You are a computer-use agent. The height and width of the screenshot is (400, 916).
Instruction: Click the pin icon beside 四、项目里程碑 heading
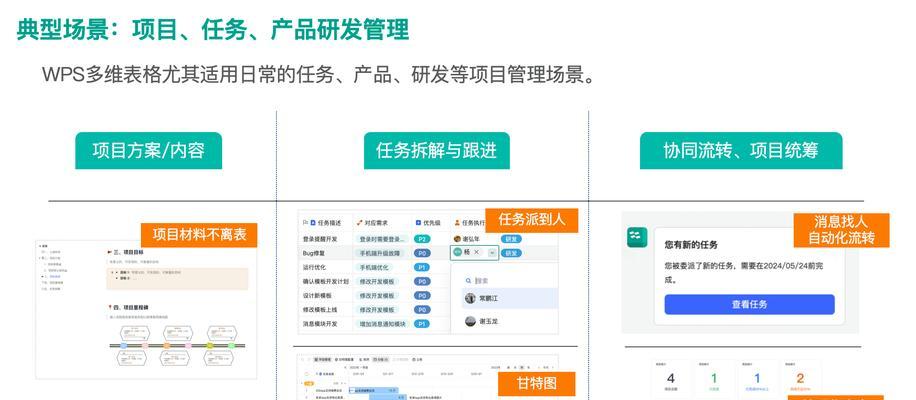pyautogui.click(x=110, y=307)
